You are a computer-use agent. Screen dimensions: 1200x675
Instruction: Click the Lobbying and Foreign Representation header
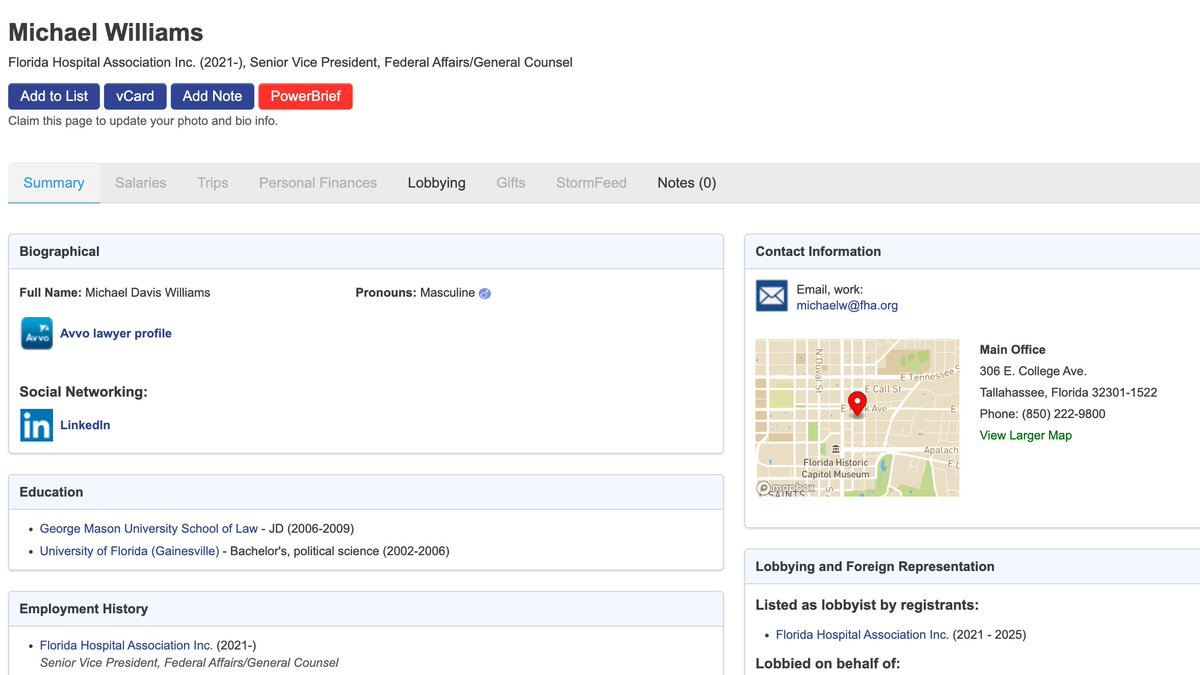[972, 566]
